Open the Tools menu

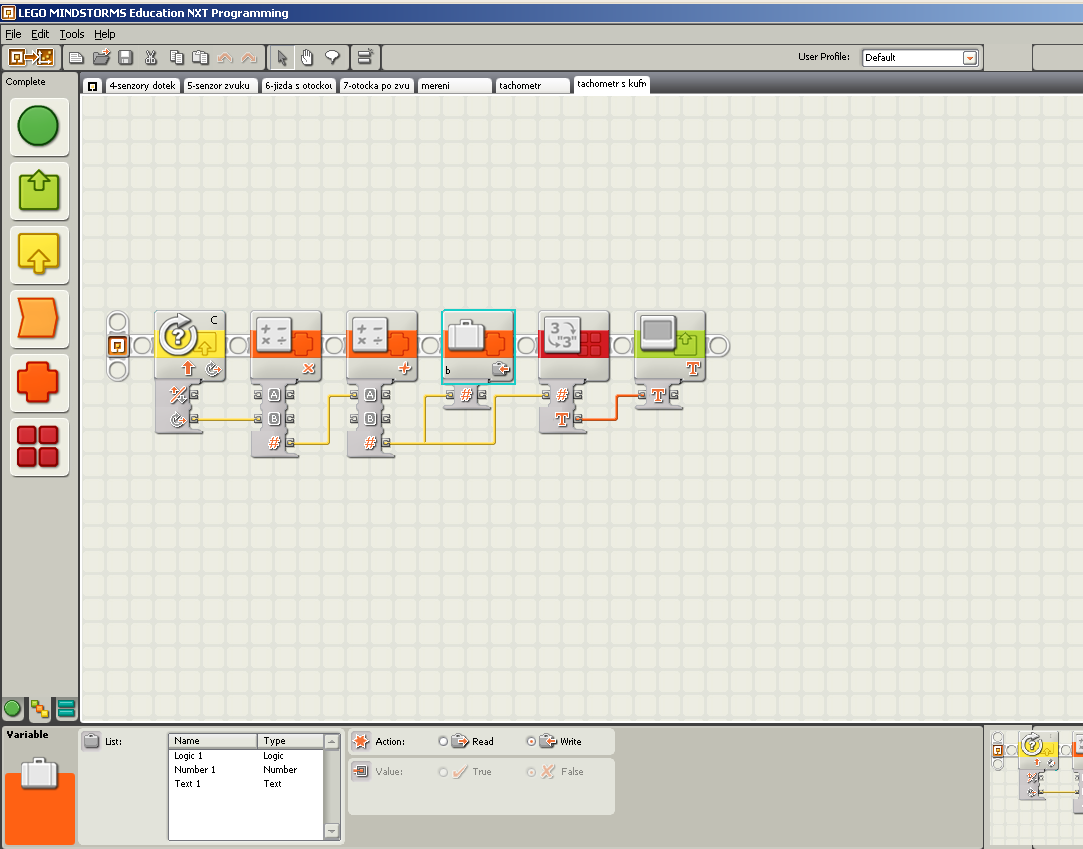(x=72, y=34)
